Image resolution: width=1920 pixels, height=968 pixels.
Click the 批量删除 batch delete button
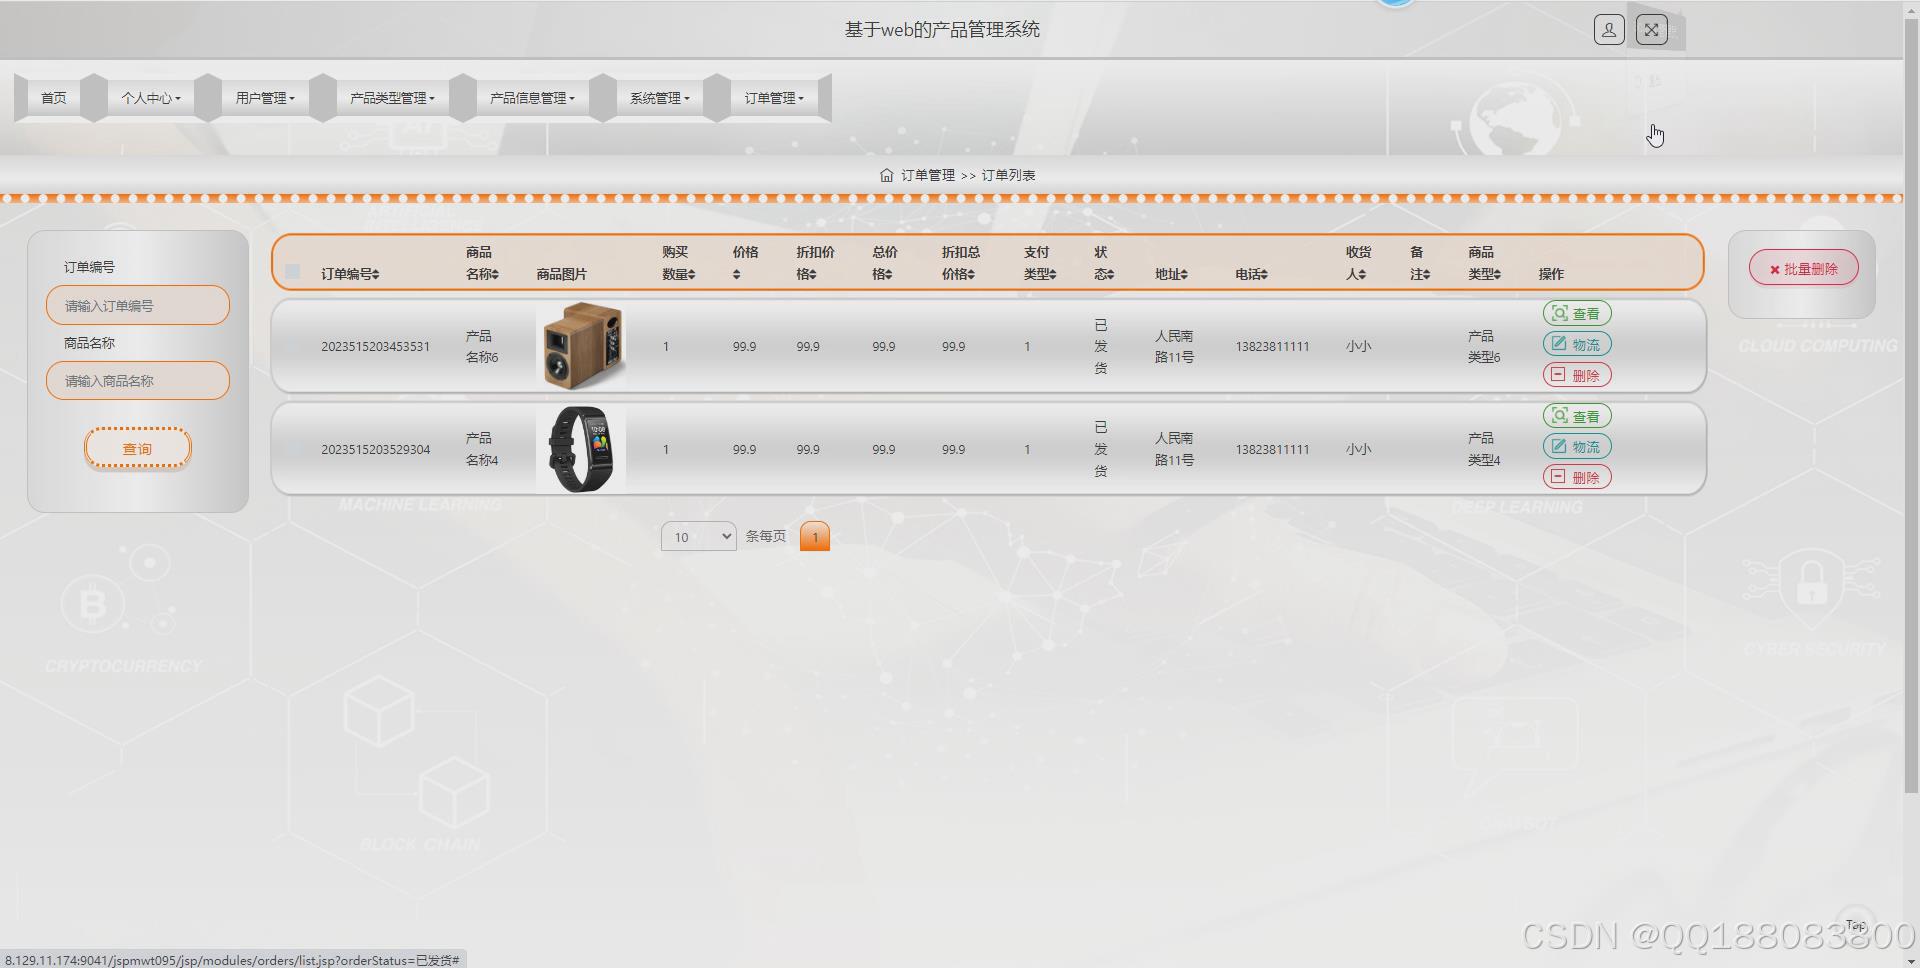tap(1803, 267)
